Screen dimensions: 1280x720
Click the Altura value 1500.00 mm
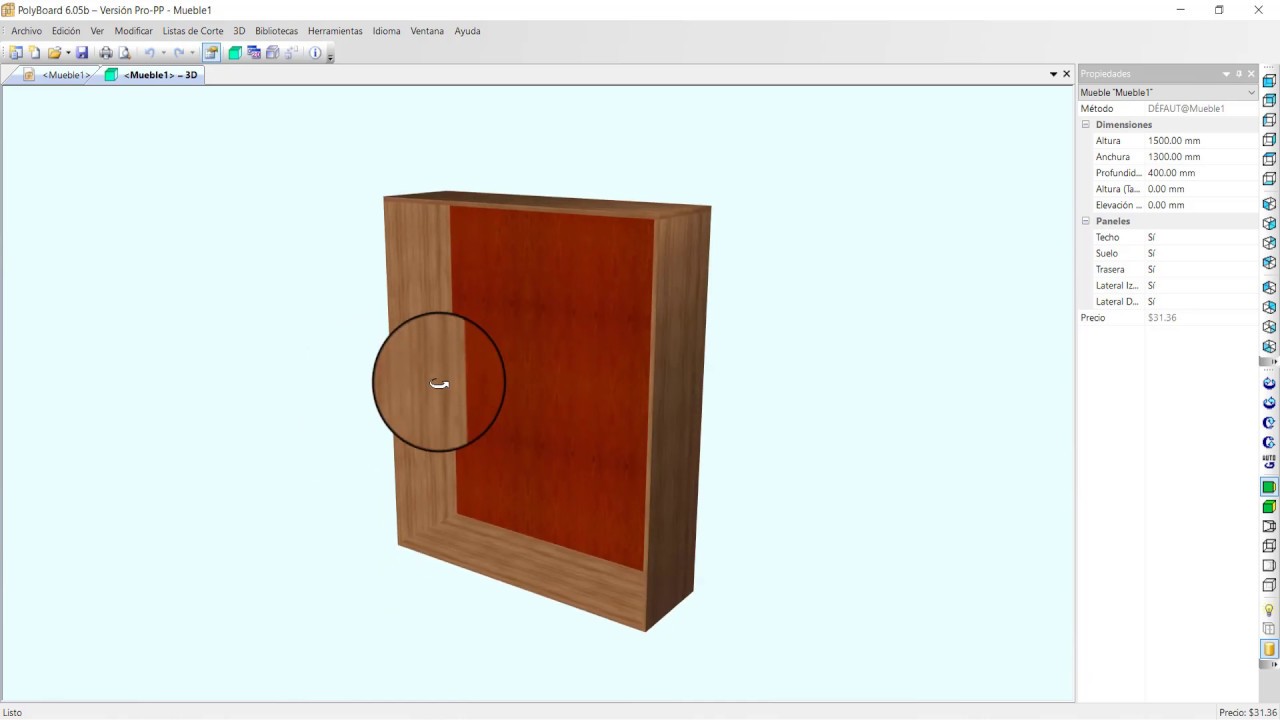coord(1174,141)
